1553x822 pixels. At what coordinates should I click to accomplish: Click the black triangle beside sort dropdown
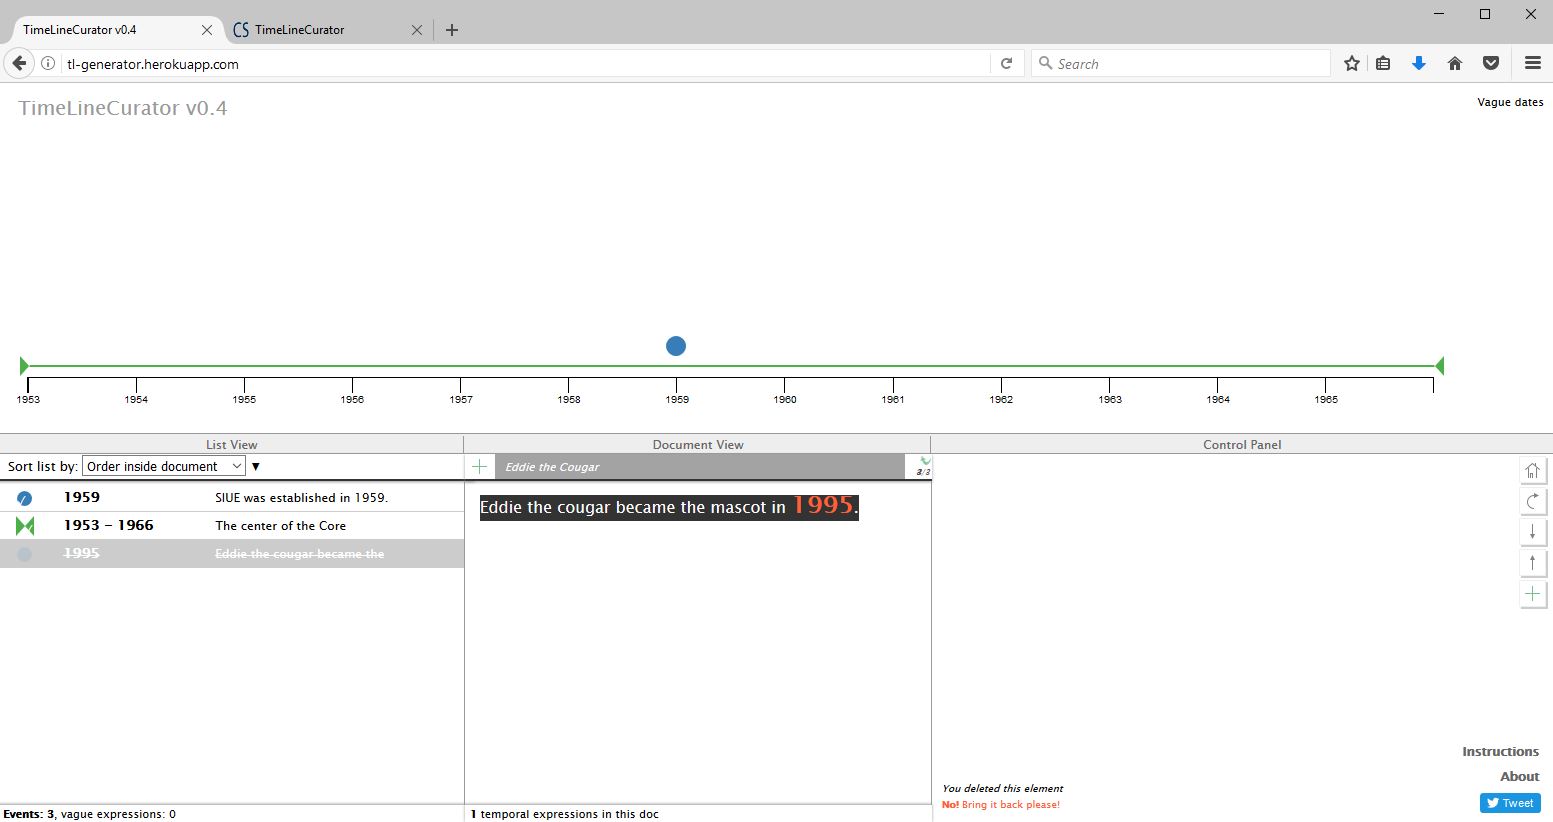pyautogui.click(x=256, y=466)
